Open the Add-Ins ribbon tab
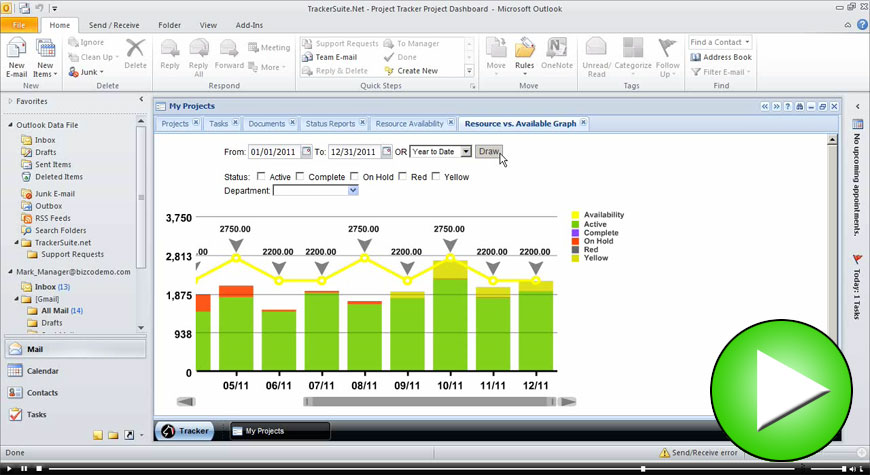 [x=249, y=25]
